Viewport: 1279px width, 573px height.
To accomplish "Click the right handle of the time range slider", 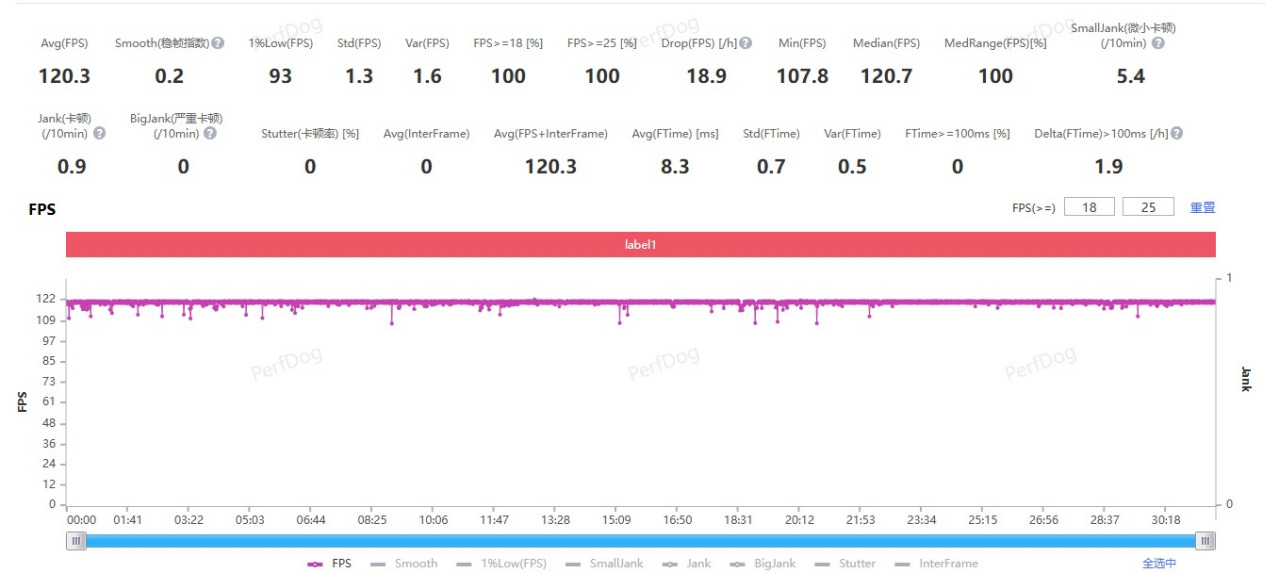I will click(1207, 541).
